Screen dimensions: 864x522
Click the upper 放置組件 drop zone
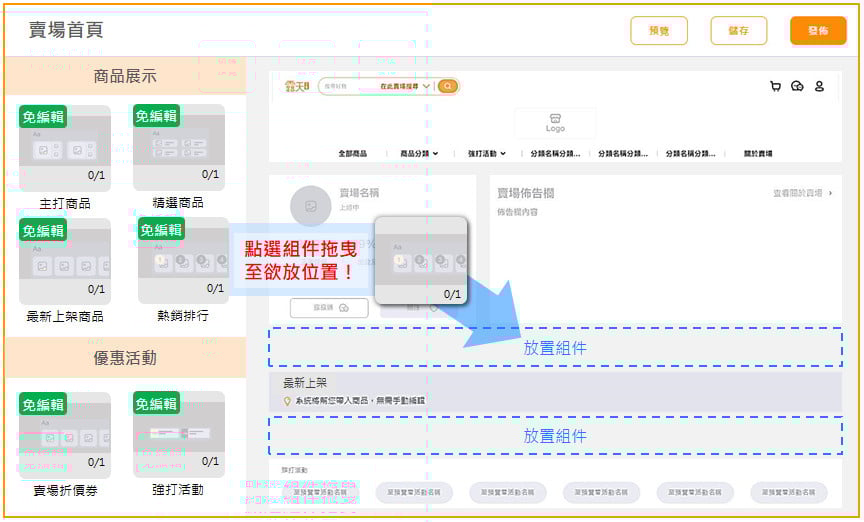pyautogui.click(x=555, y=348)
